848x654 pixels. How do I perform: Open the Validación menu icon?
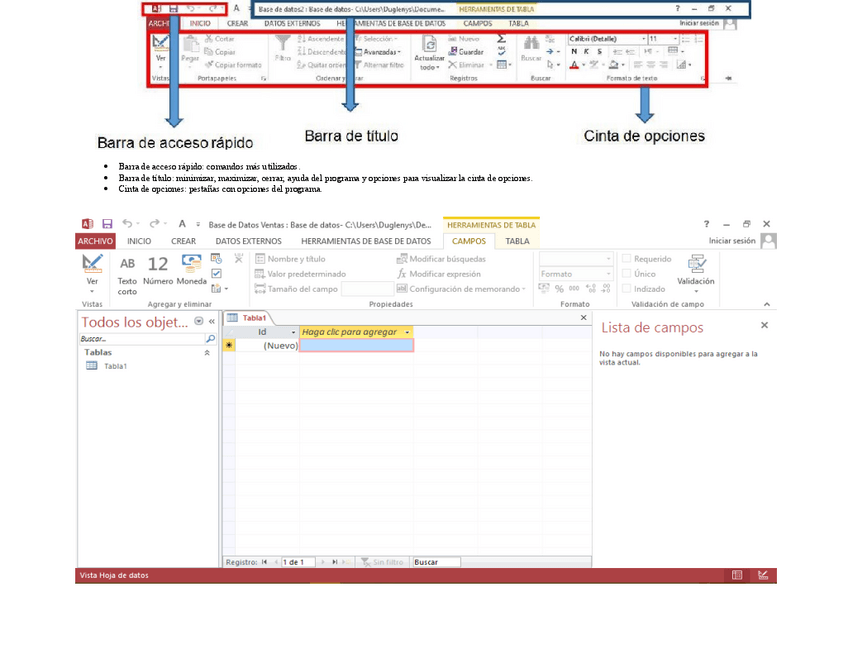tap(696, 270)
